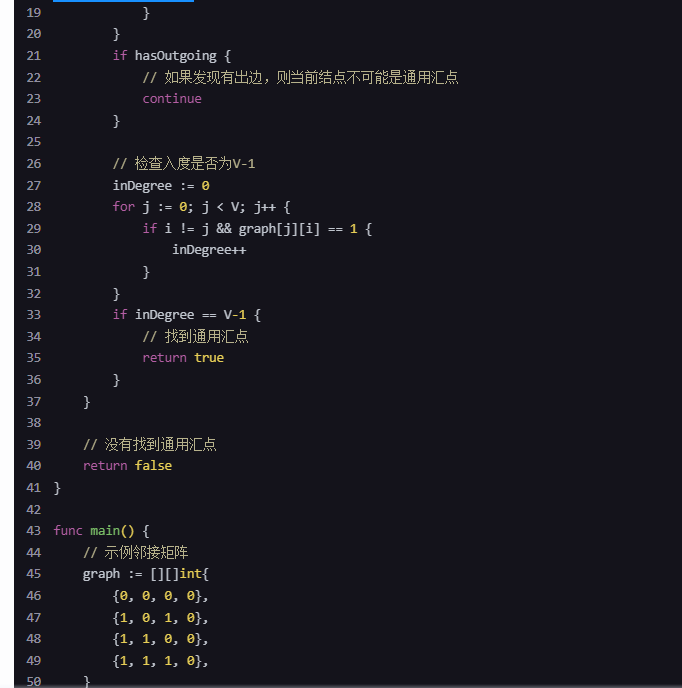Click the comment '// 找到通用汇点'
Screen dimensions: 682x688
click(195, 337)
